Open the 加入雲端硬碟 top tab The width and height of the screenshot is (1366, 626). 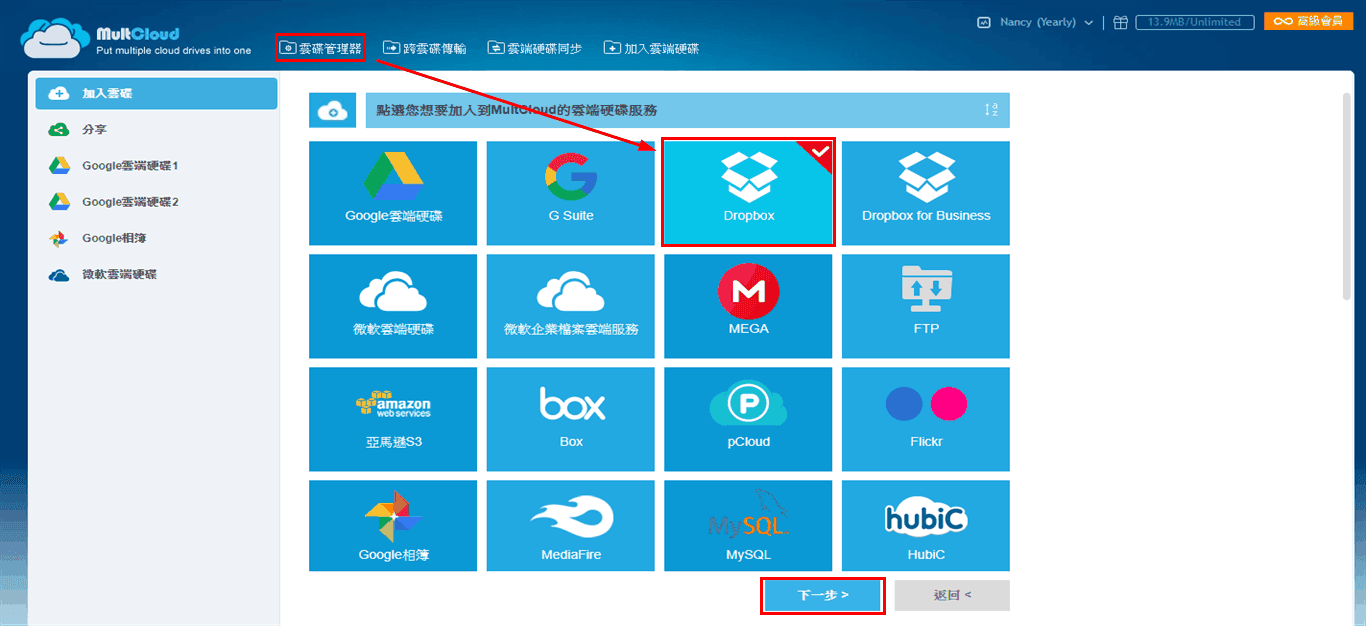652,48
